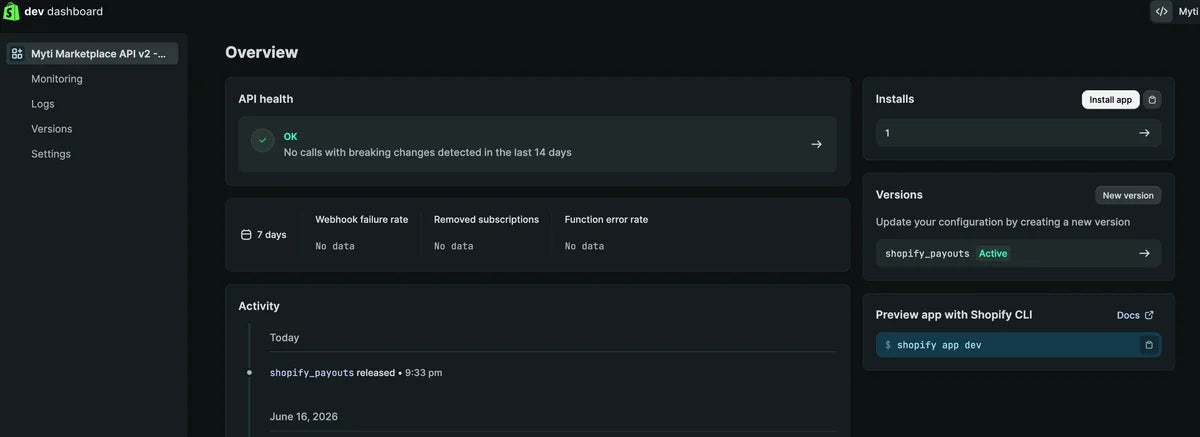Image resolution: width=1200 pixels, height=437 pixels.
Task: Click the app grid icon beside Myti Marketplace
Action: pyautogui.click(x=17, y=54)
